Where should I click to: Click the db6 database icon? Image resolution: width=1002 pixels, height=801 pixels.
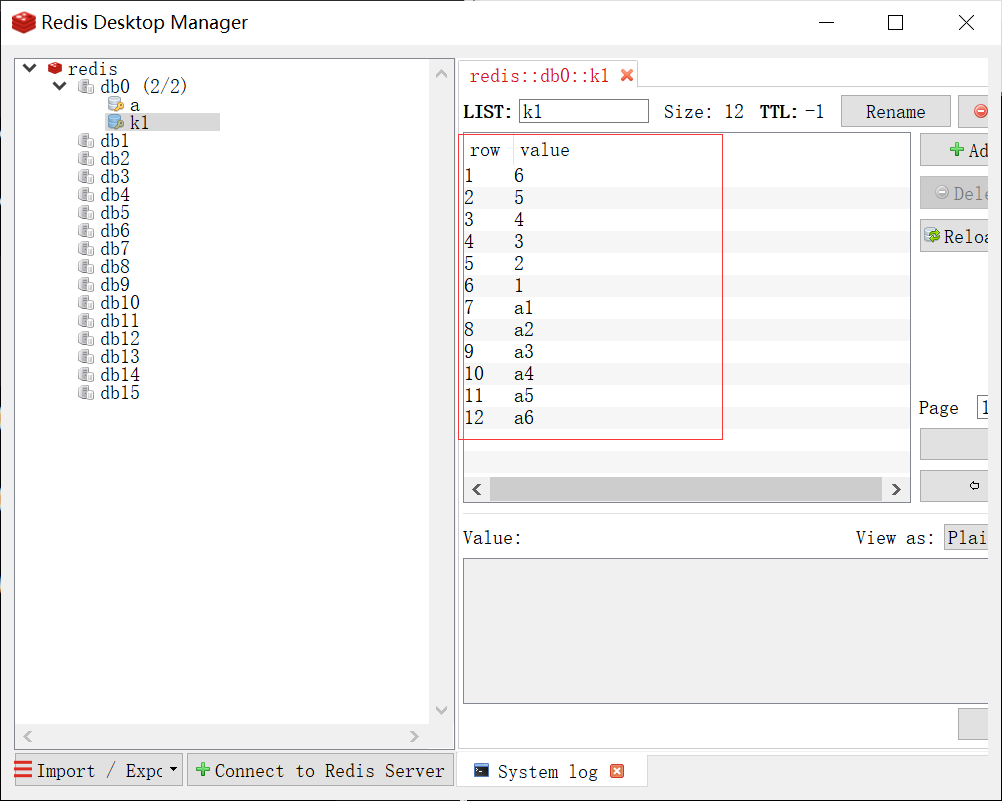point(86,230)
